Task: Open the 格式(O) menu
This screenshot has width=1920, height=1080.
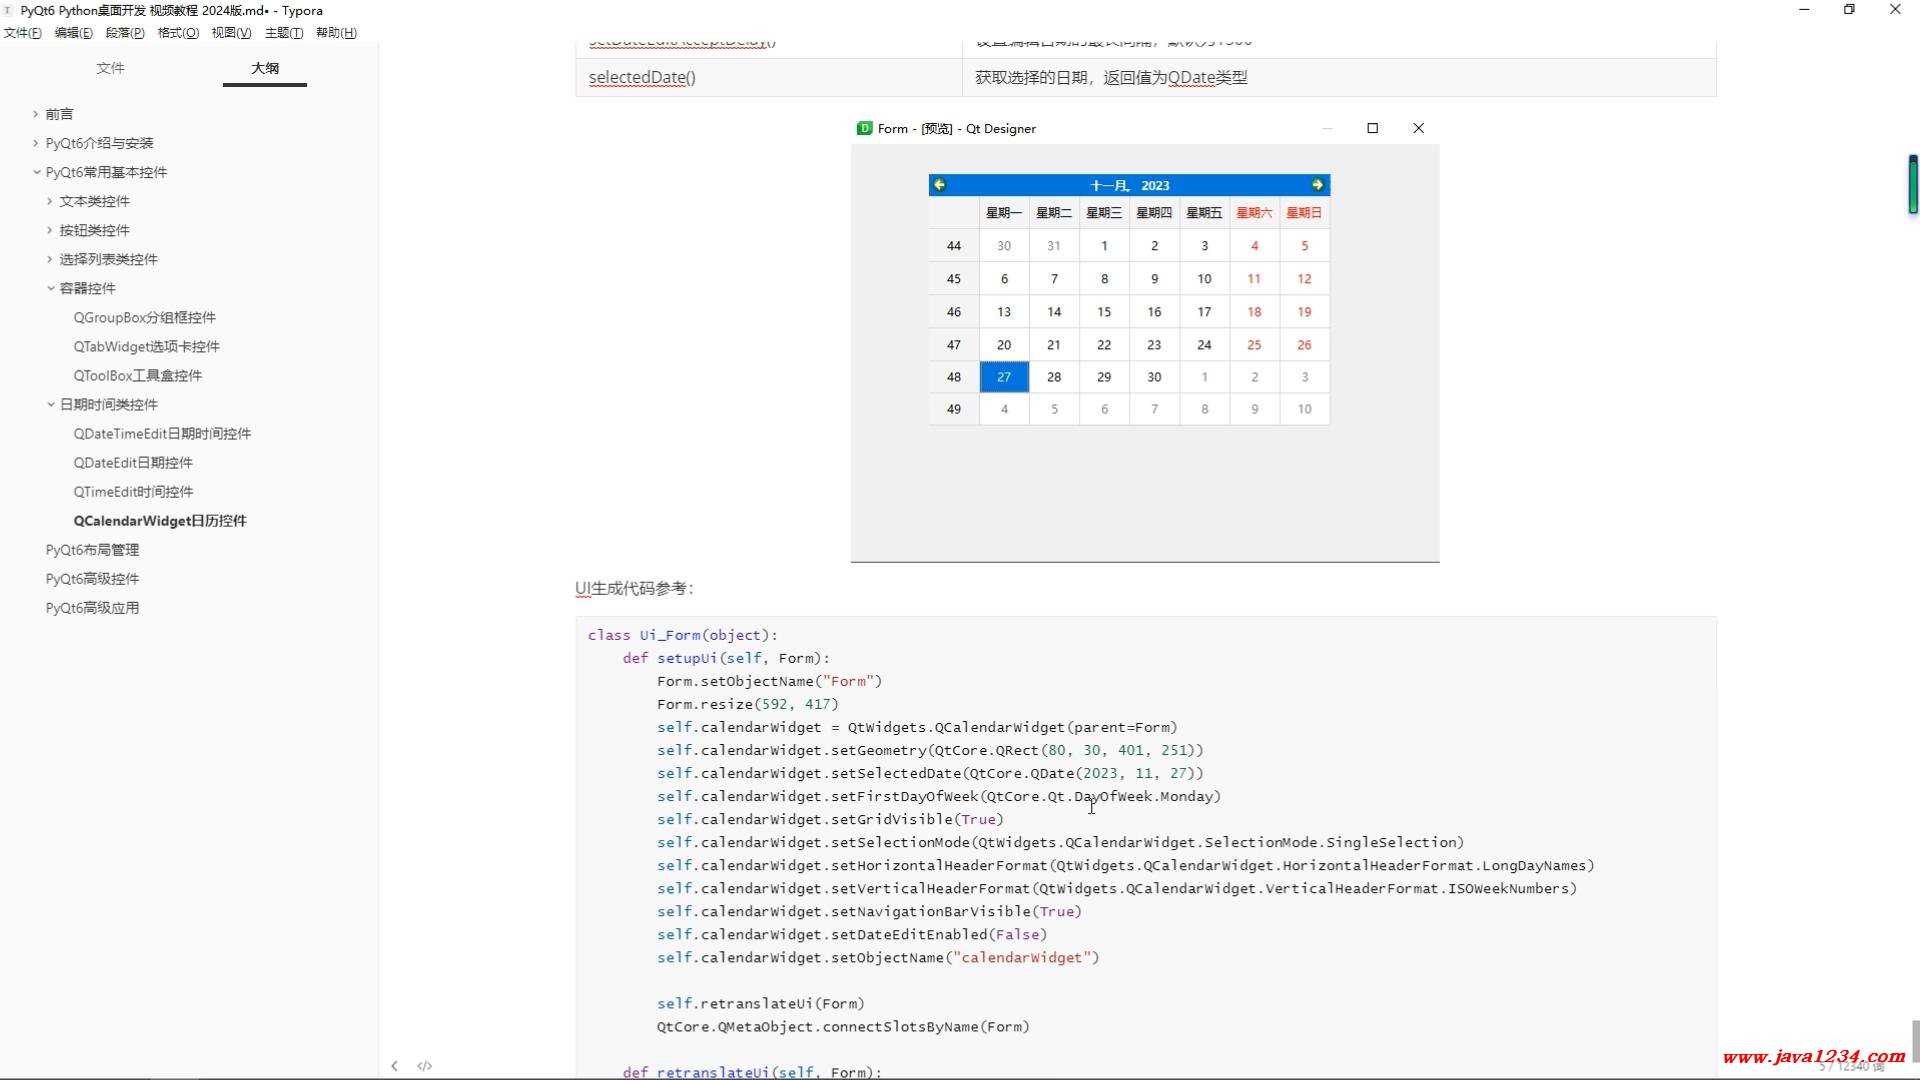Action: click(178, 33)
